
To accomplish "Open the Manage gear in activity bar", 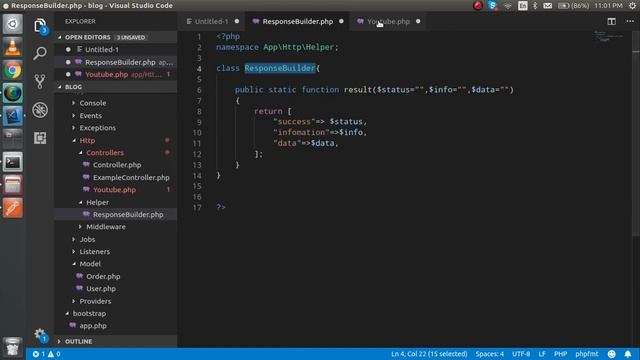I will click(40, 335).
